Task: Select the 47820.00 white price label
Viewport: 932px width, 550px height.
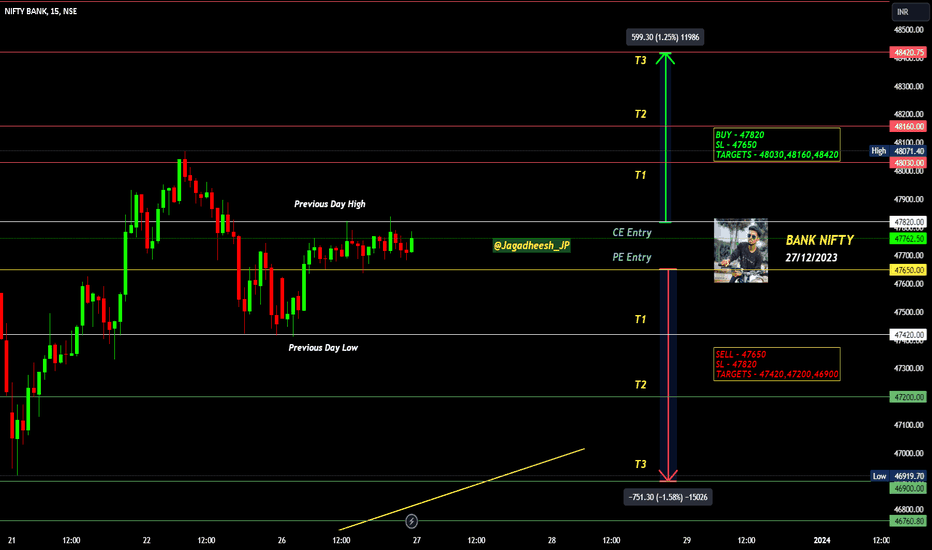Action: coord(908,222)
